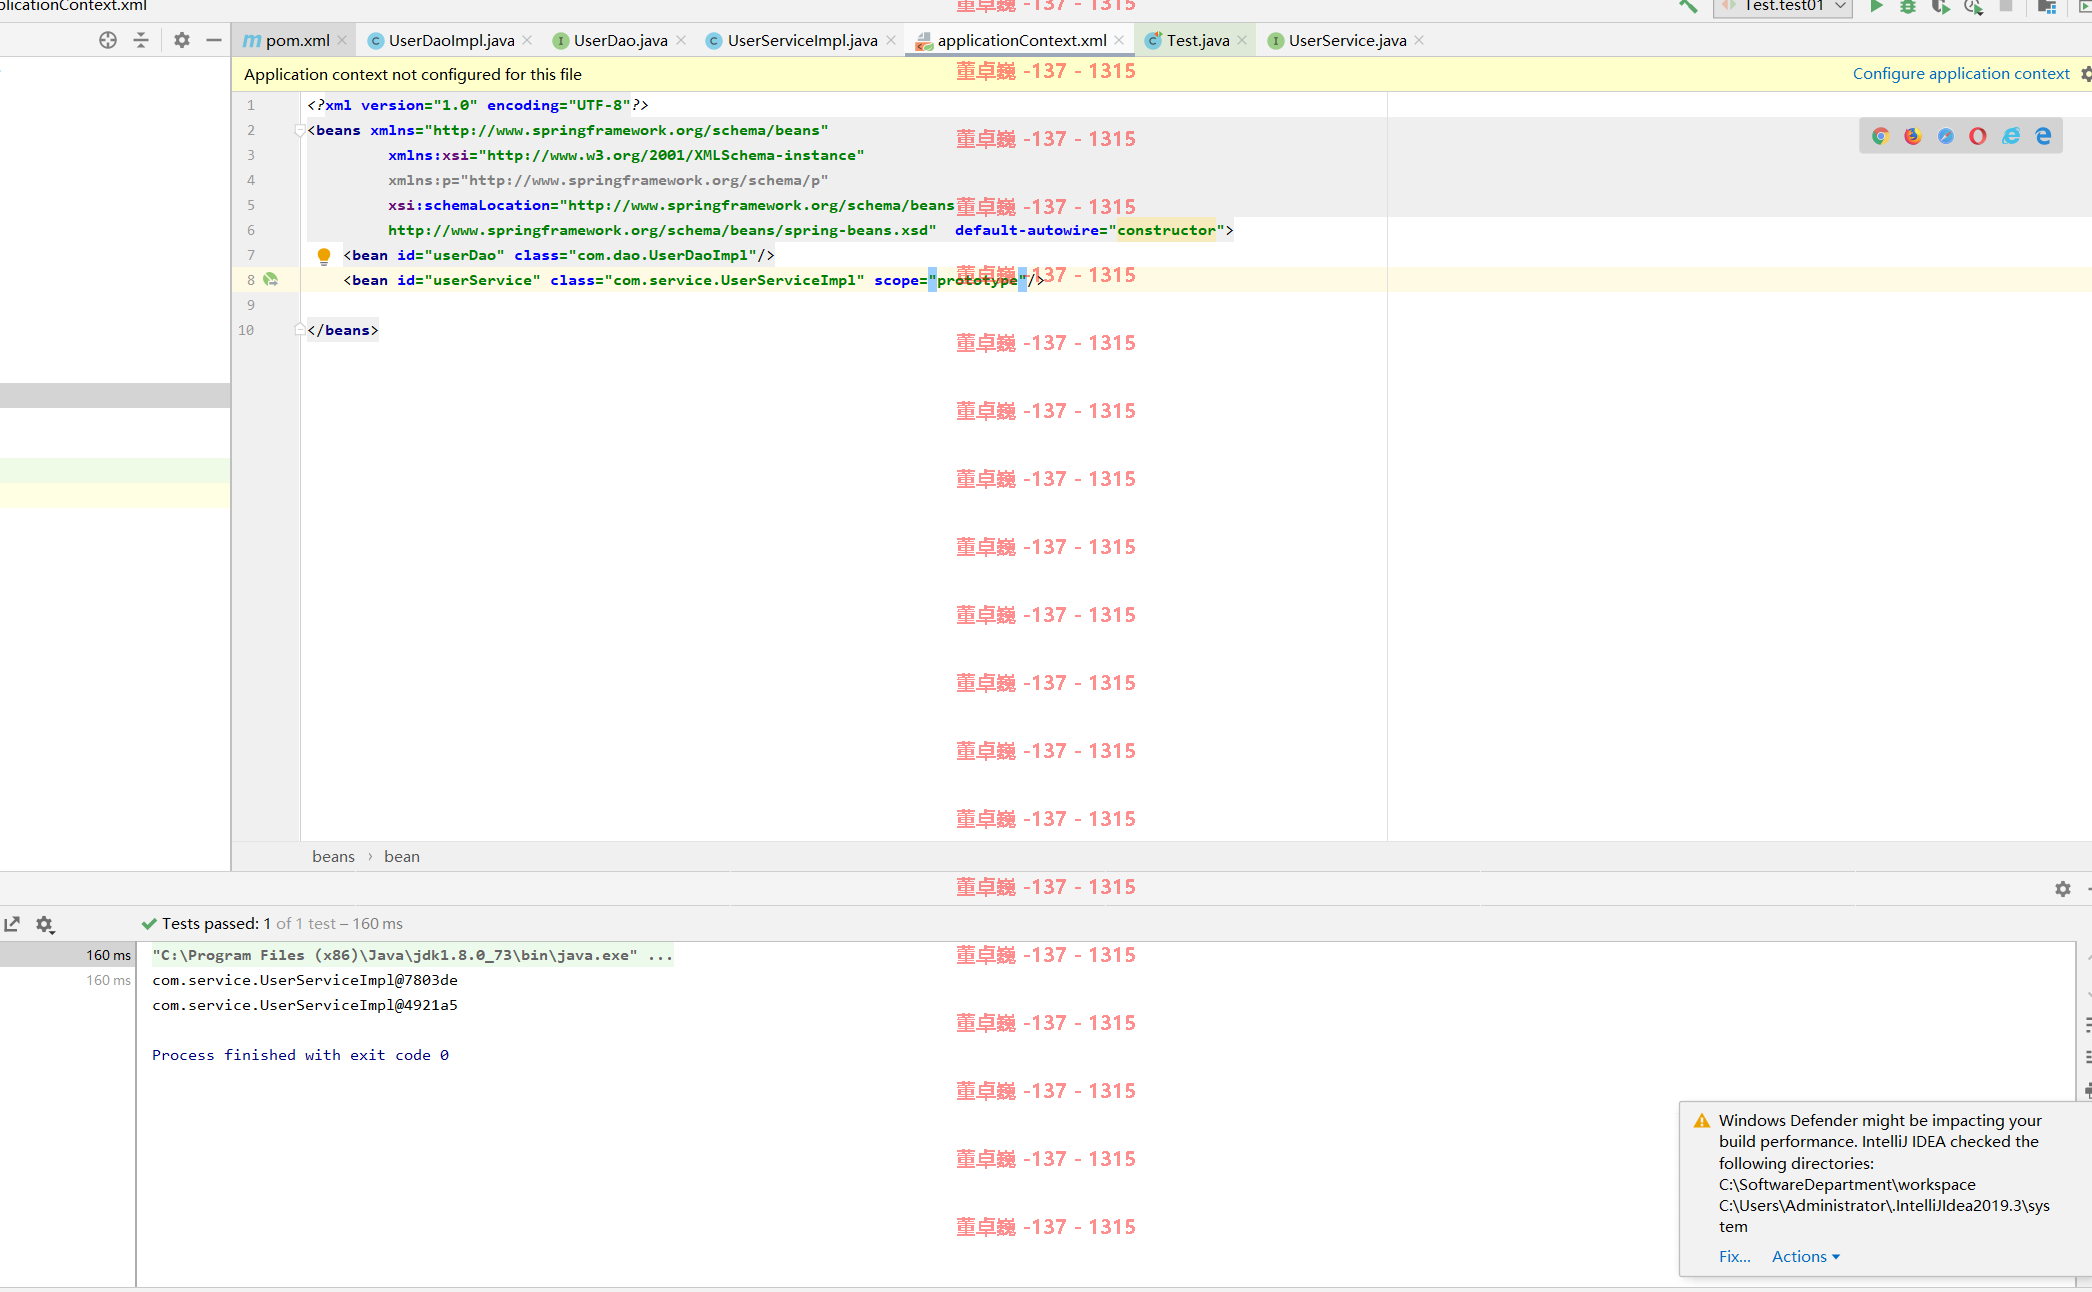Click UserServiceImpl@4921a5 console line

(305, 1005)
